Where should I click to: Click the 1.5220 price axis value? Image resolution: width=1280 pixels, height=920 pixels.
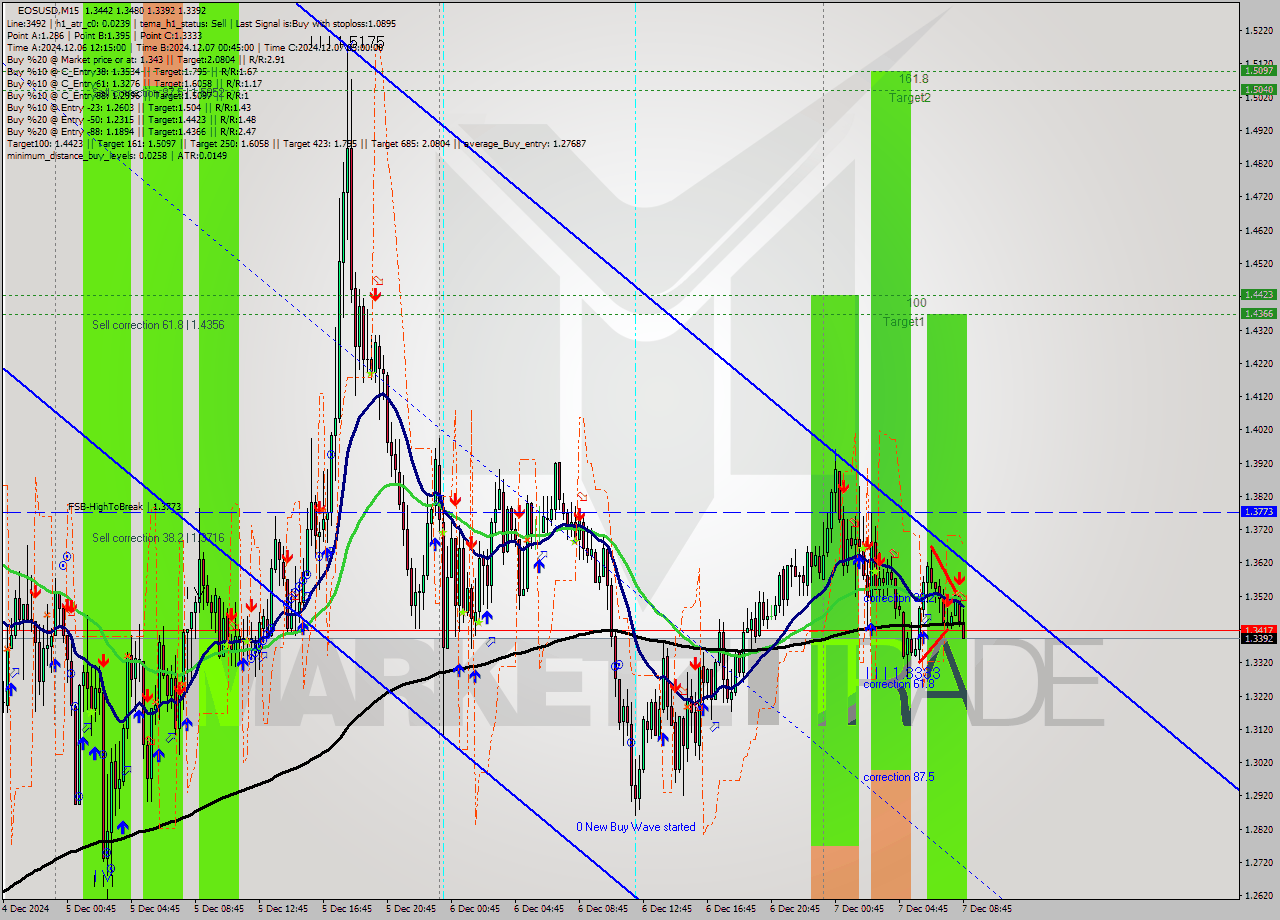1258,30
